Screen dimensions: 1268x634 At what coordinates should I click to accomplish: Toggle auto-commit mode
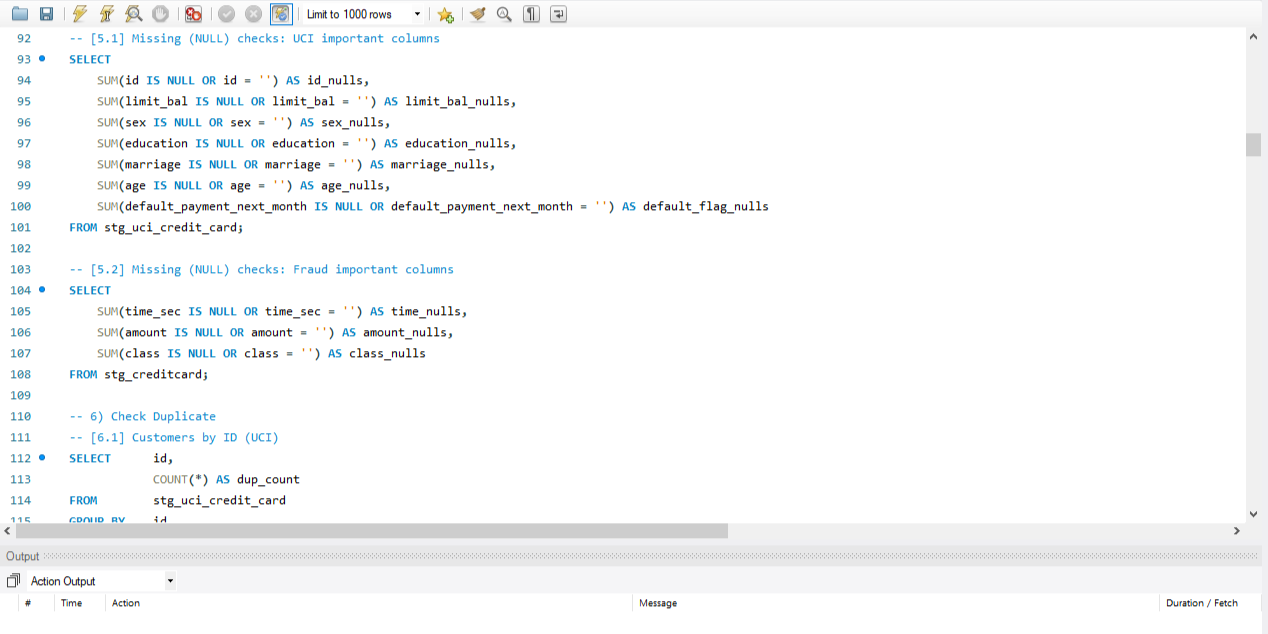click(281, 14)
